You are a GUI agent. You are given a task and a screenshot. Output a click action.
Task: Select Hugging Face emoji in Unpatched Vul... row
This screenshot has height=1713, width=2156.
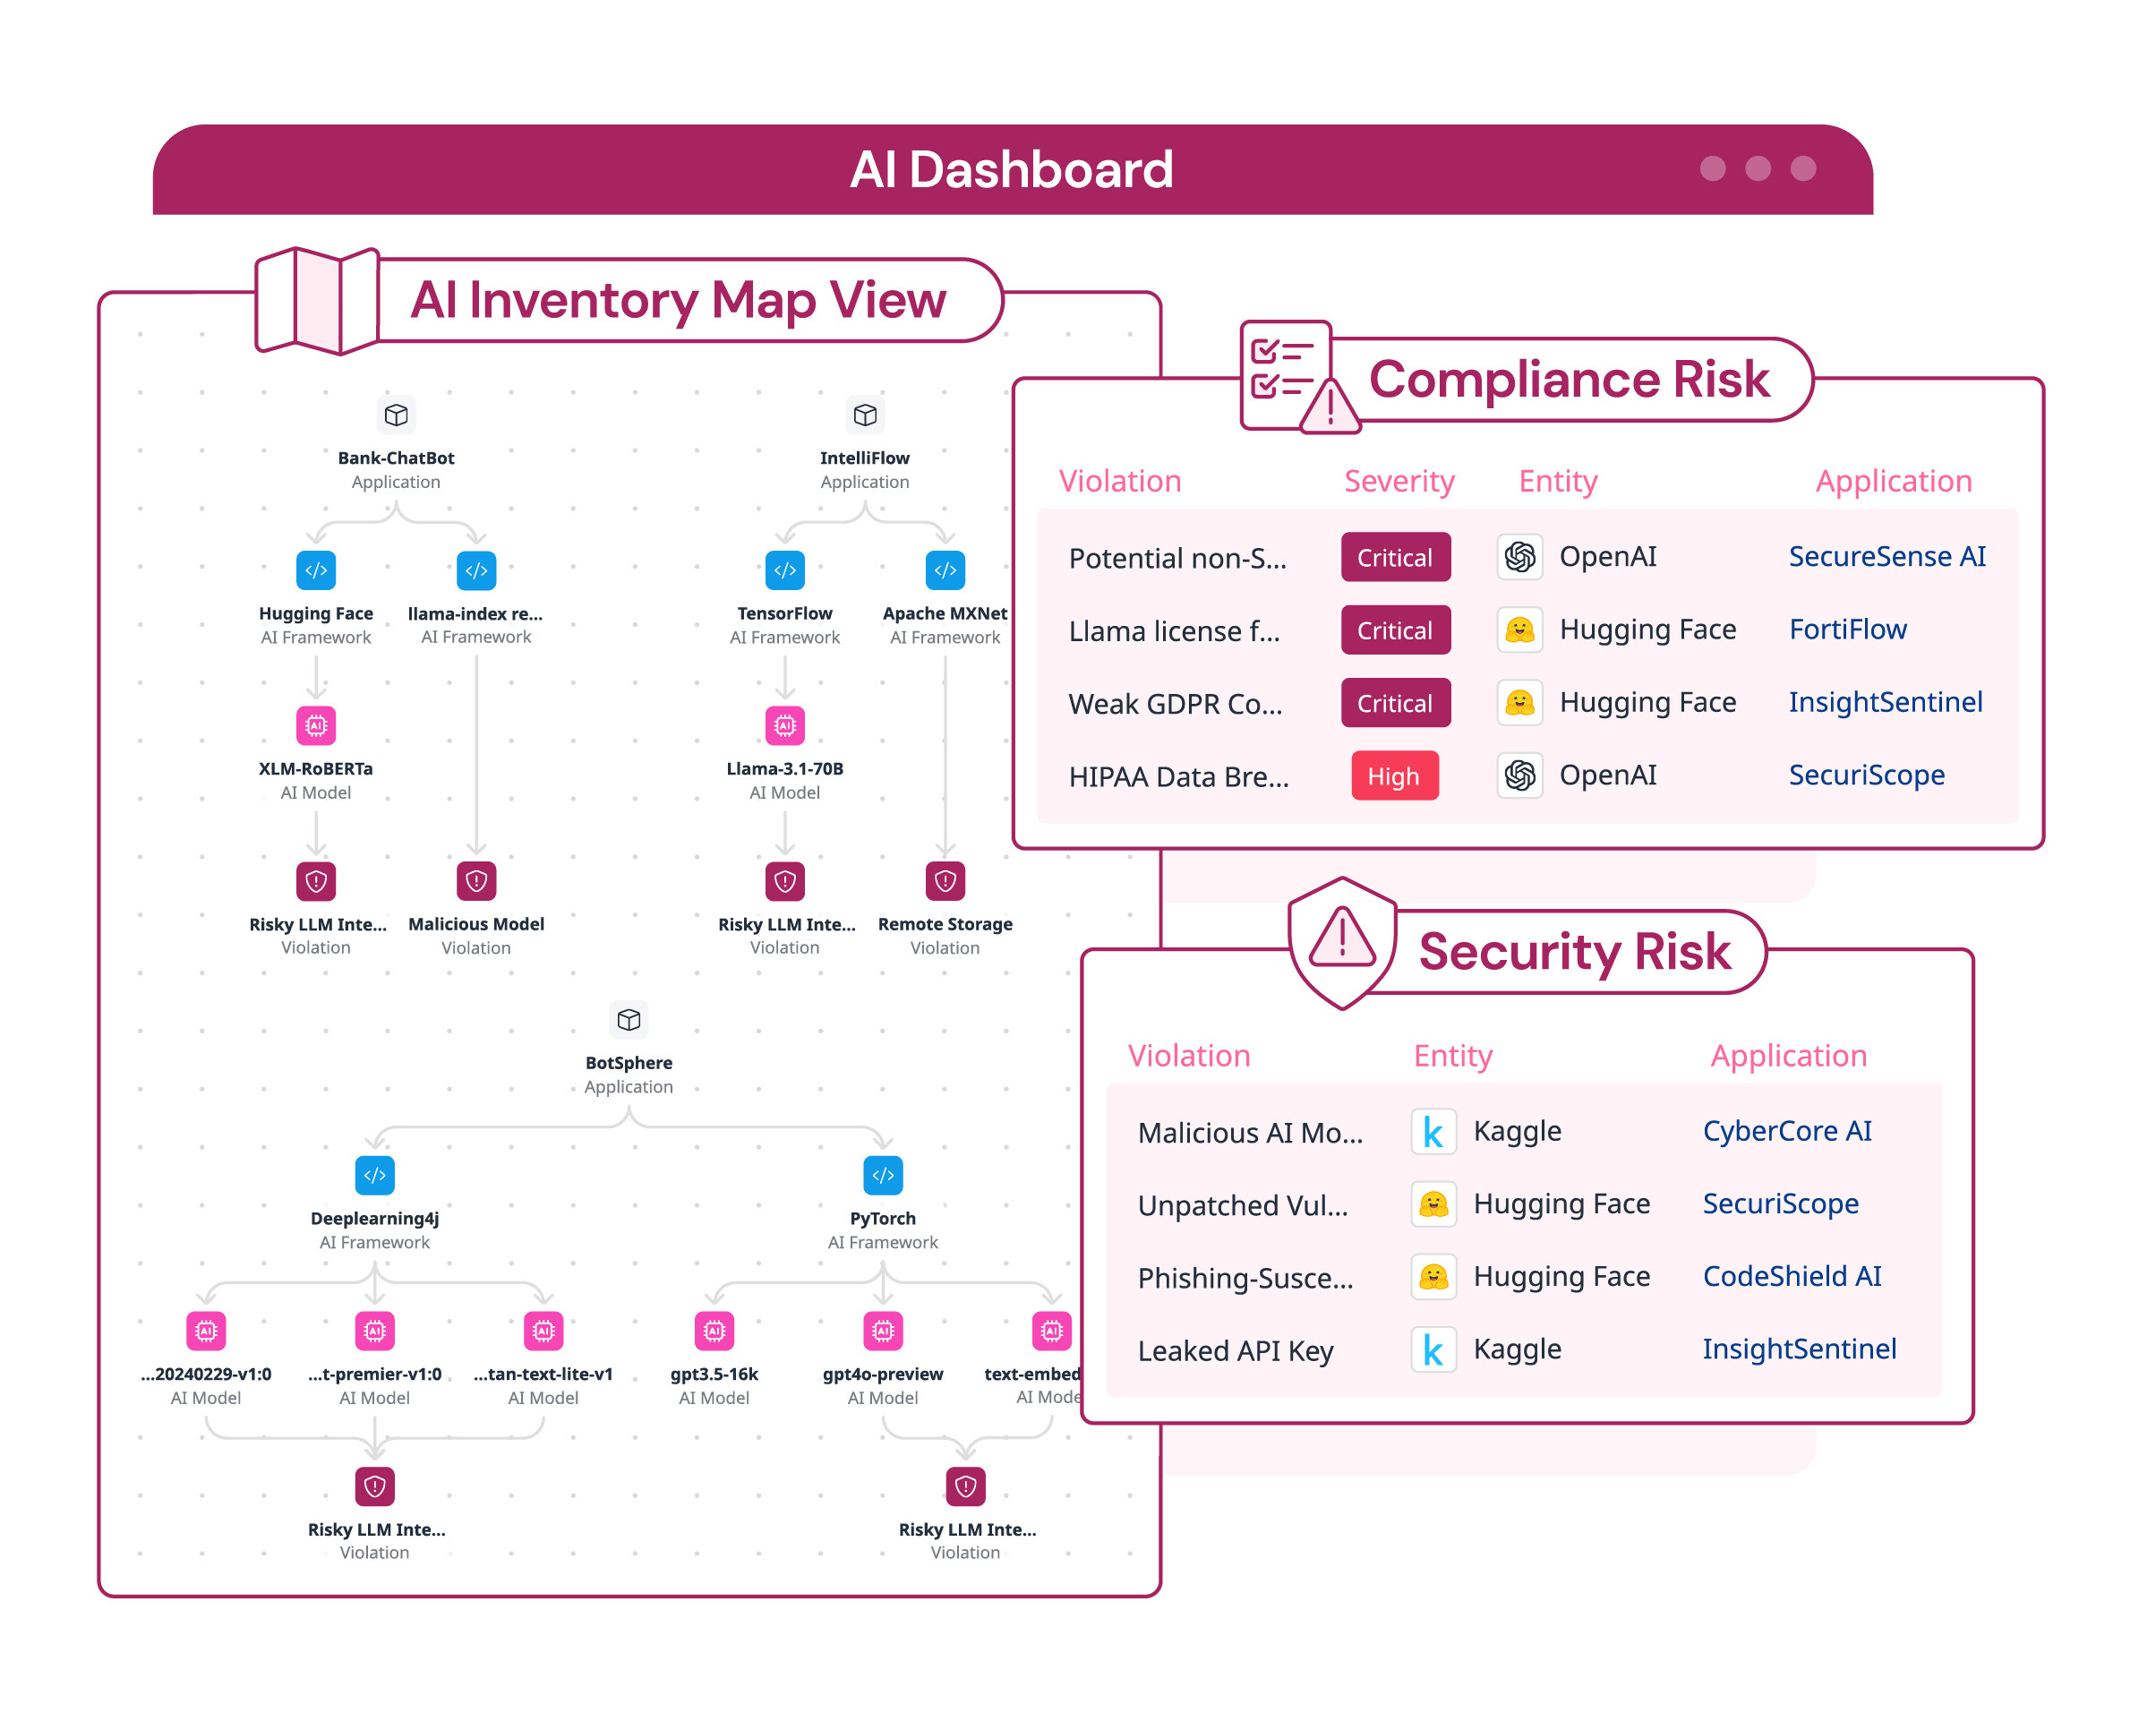coord(1434,1204)
